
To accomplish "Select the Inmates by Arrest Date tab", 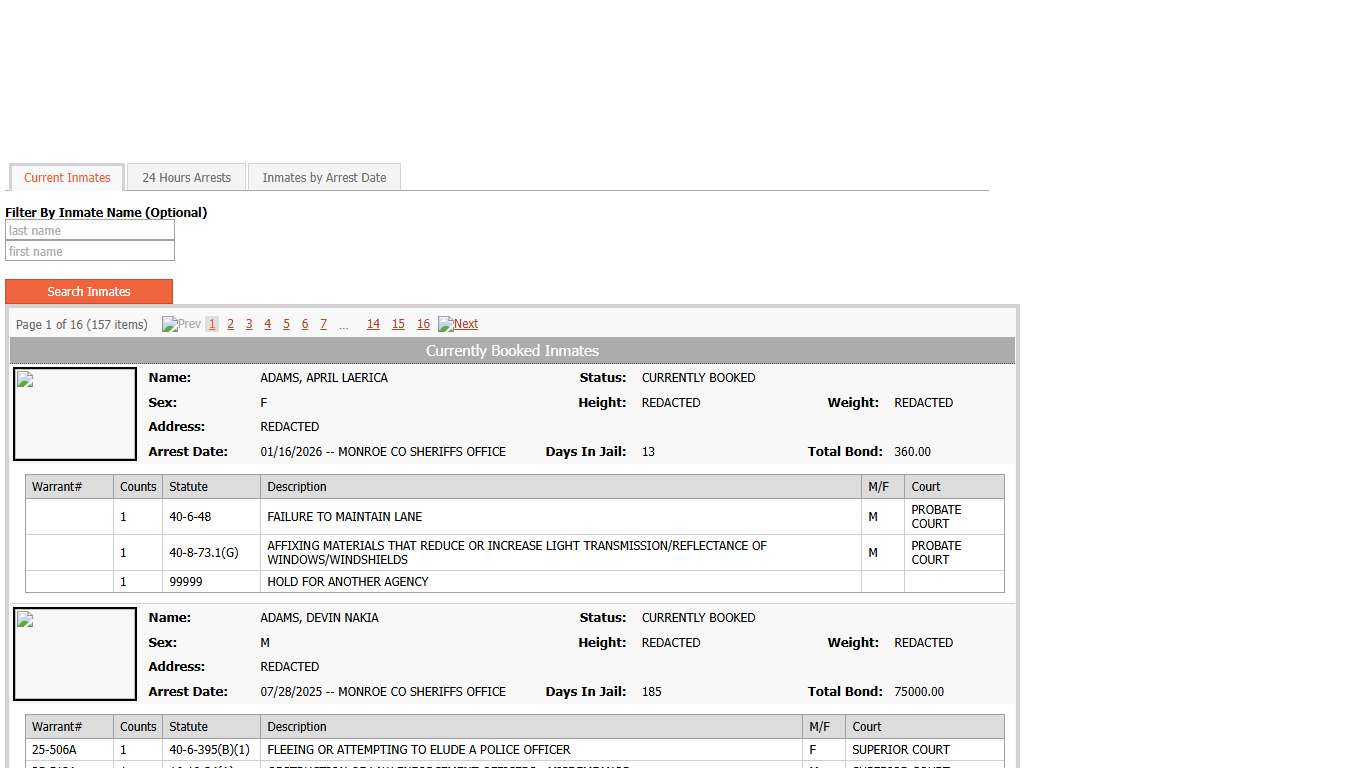I will pyautogui.click(x=324, y=178).
